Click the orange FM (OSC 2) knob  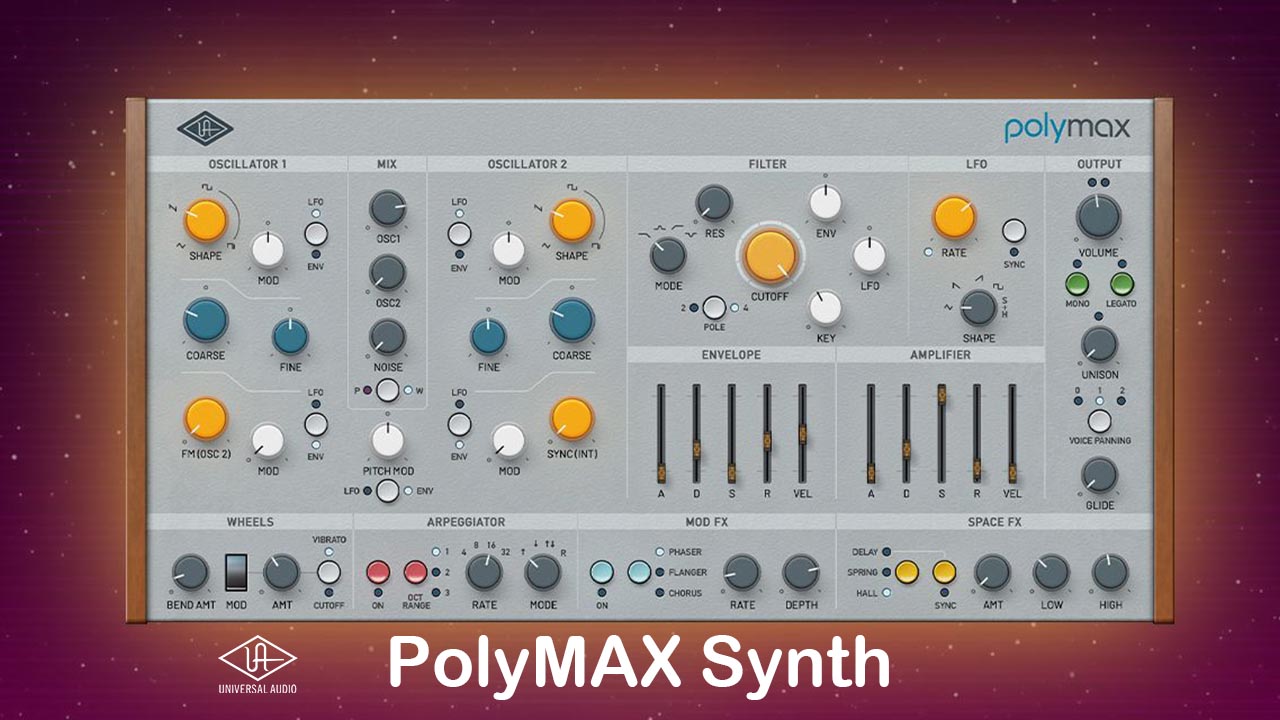click(206, 418)
